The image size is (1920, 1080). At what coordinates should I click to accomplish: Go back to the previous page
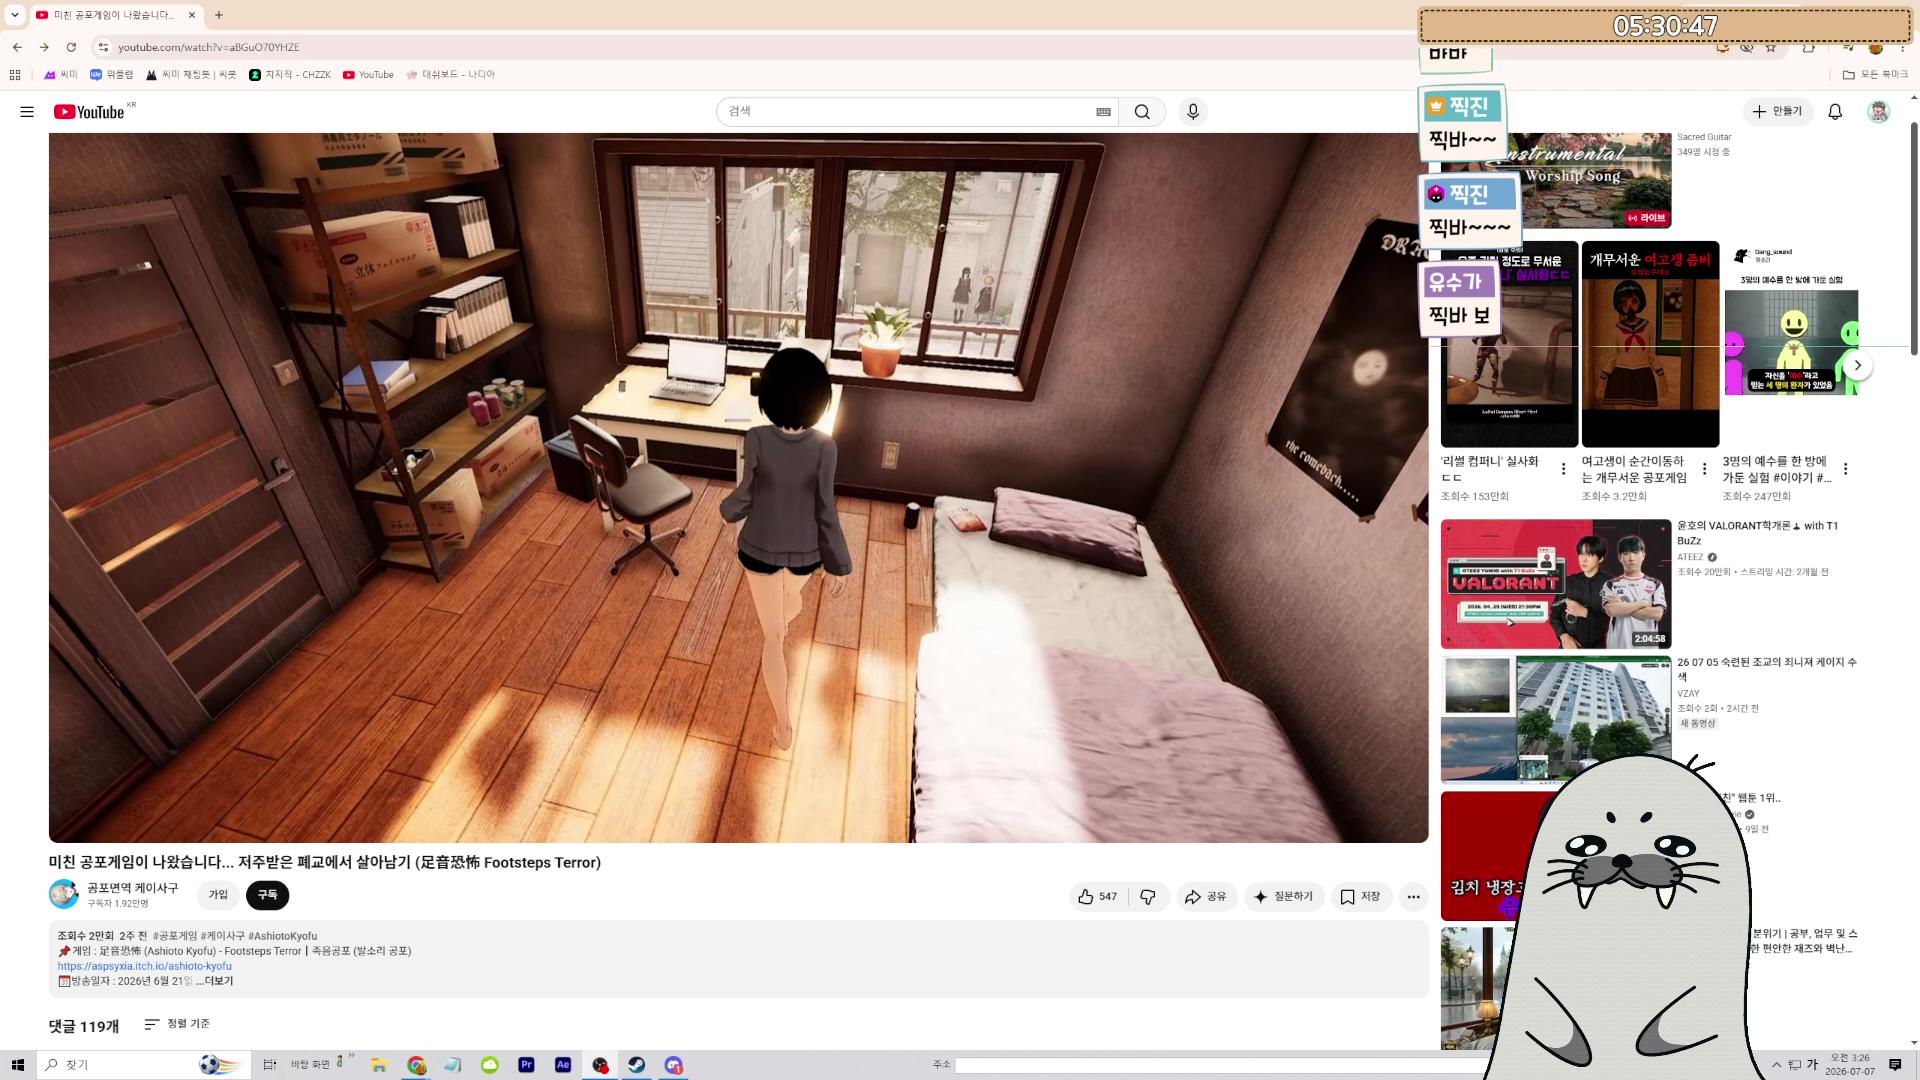(x=17, y=47)
